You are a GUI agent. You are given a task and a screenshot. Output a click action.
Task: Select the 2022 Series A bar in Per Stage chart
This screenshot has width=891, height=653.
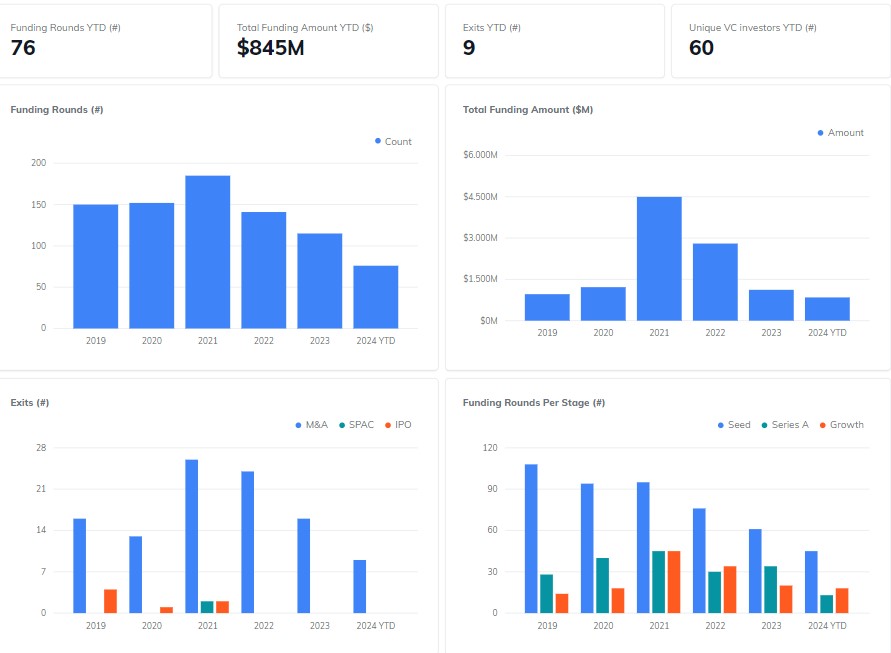pyautogui.click(x=715, y=593)
